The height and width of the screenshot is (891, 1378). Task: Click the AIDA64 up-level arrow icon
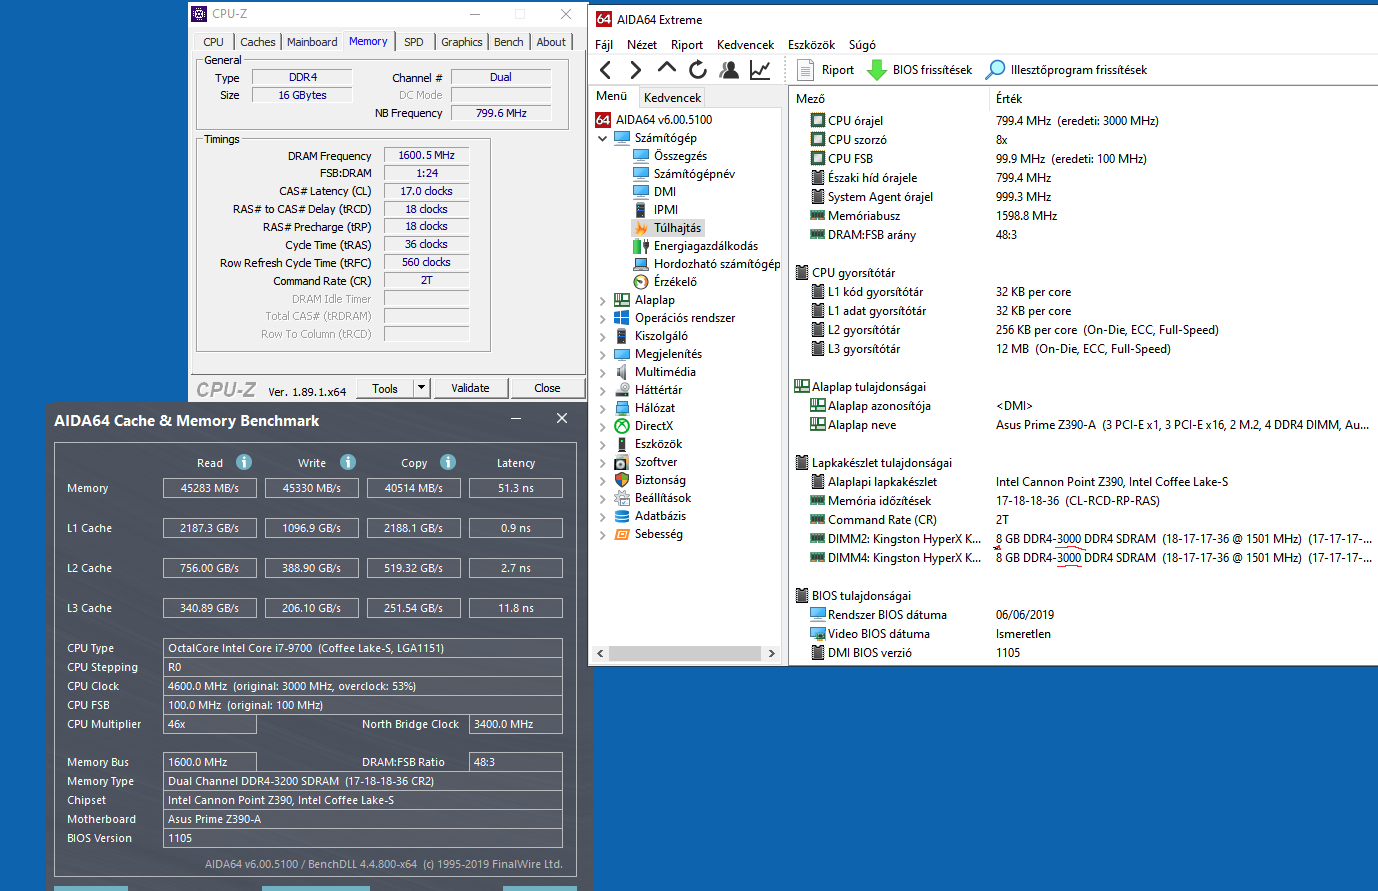coord(667,68)
